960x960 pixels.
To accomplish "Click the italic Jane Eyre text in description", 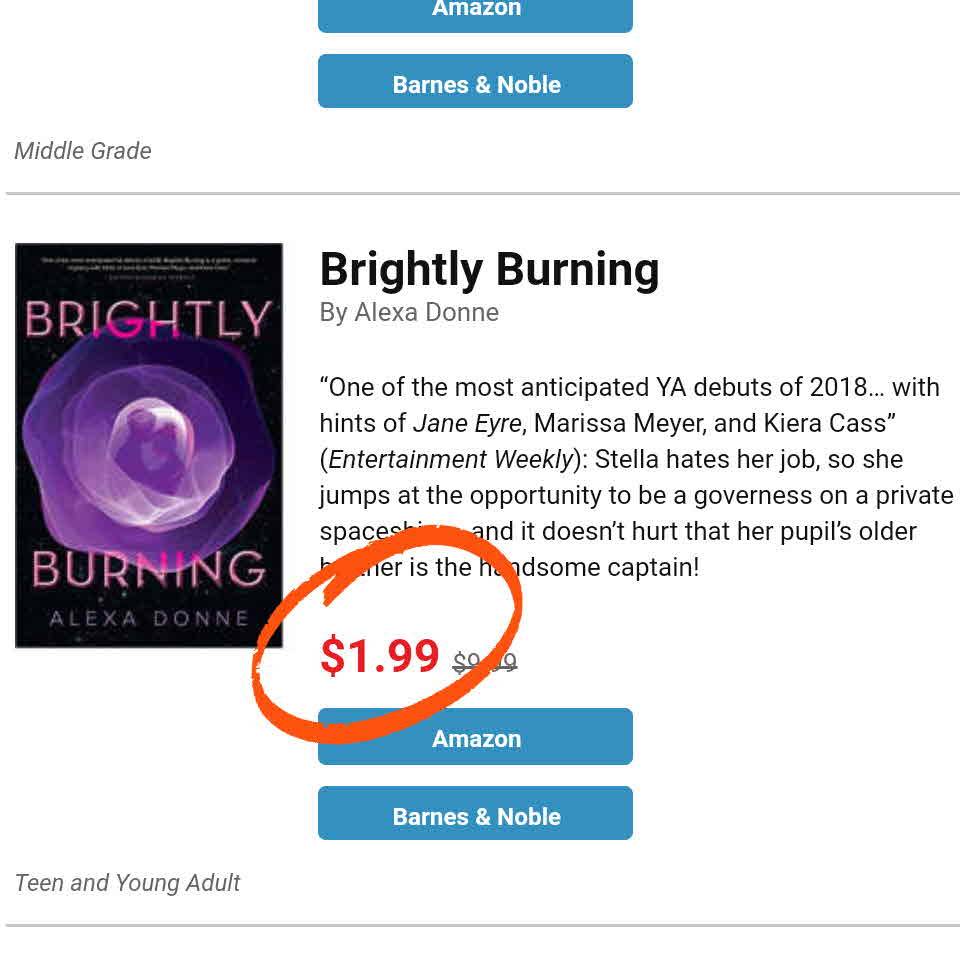I will pyautogui.click(x=467, y=424).
